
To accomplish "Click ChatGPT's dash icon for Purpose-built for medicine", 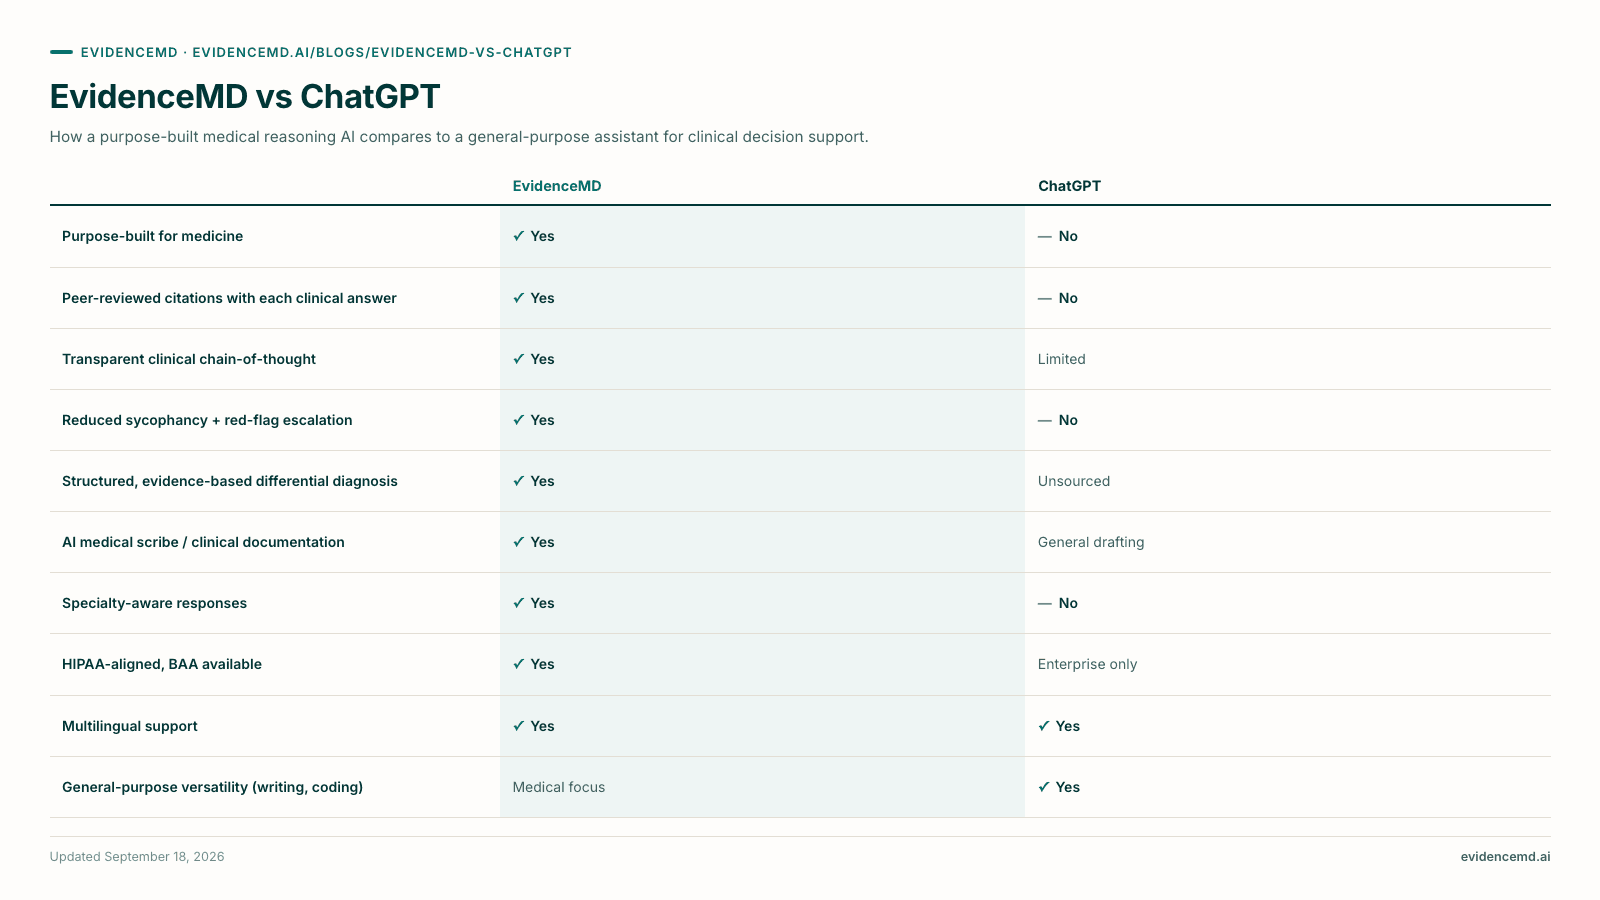I will [x=1045, y=237].
